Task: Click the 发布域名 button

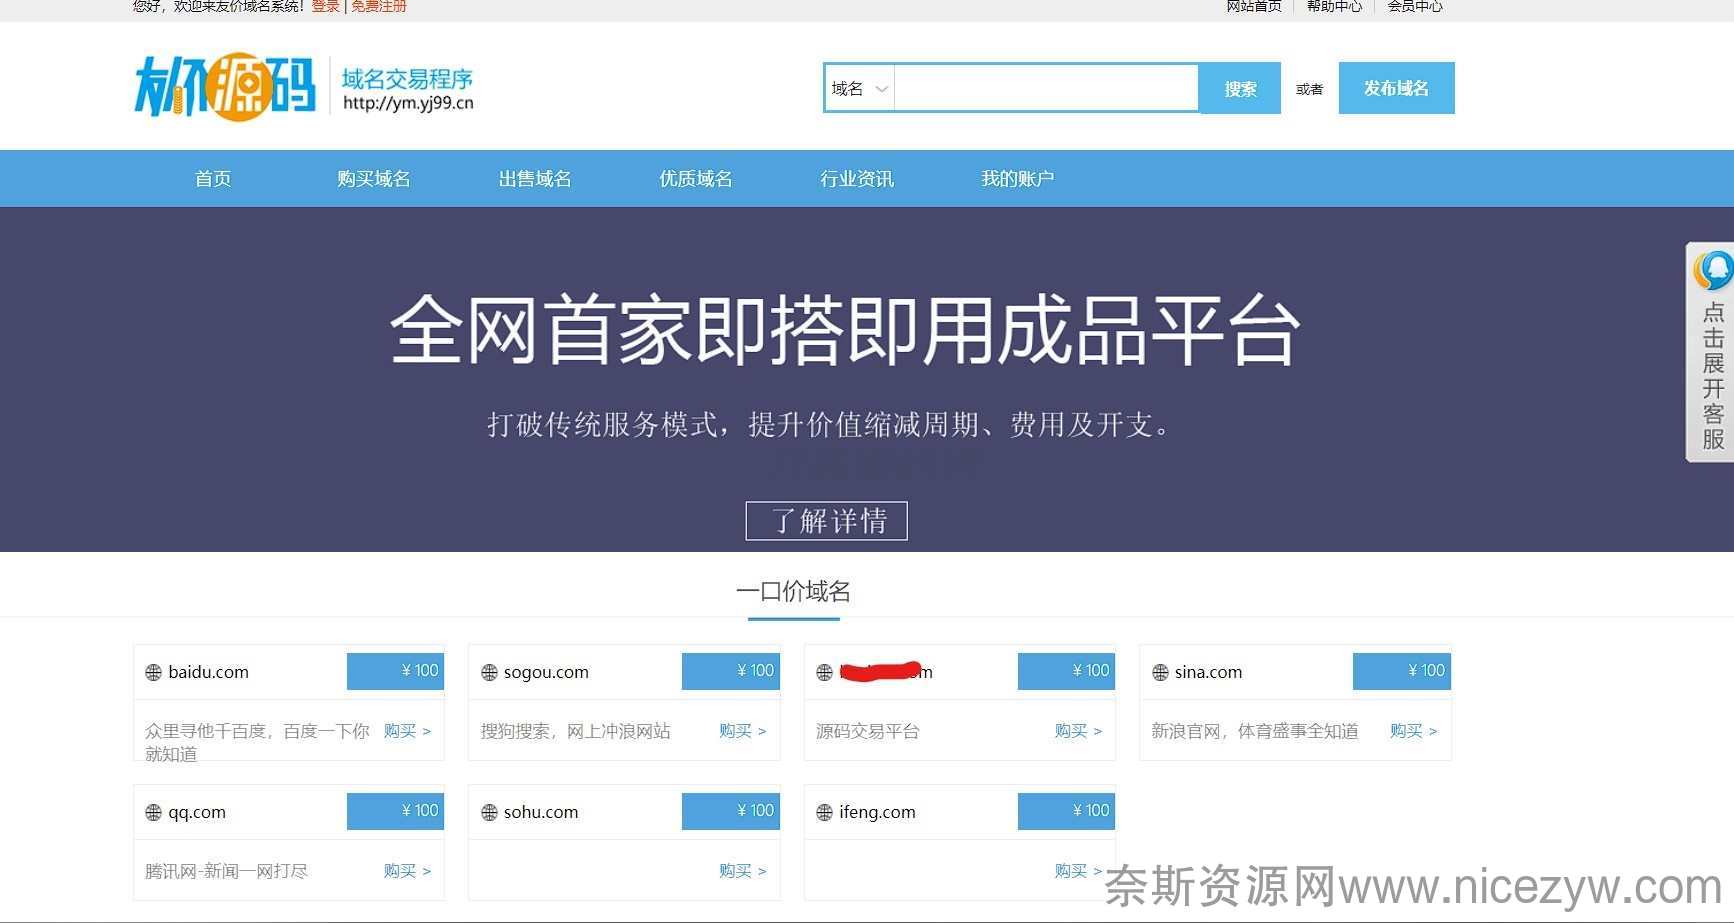Action: [1396, 88]
